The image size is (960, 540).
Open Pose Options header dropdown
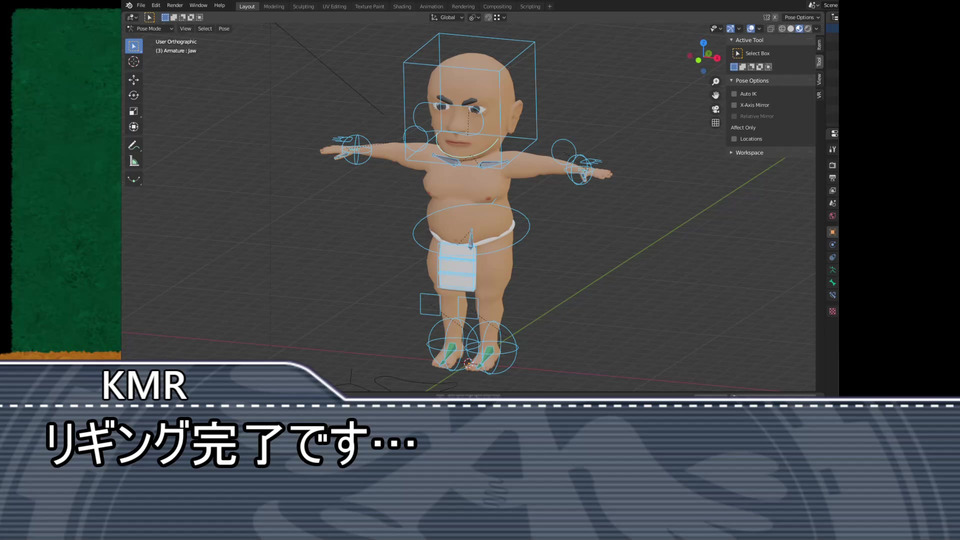802,17
